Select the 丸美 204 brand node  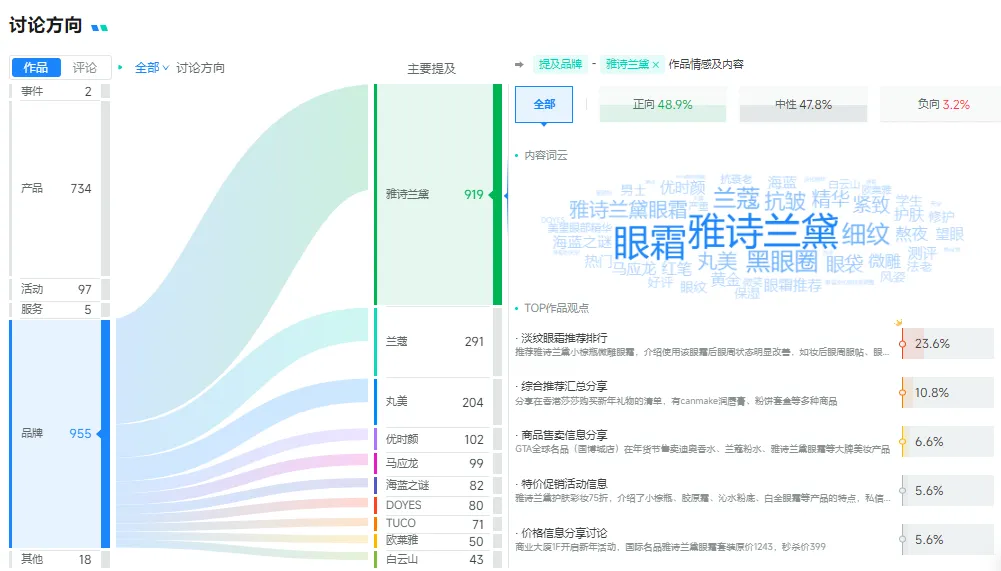tap(438, 402)
